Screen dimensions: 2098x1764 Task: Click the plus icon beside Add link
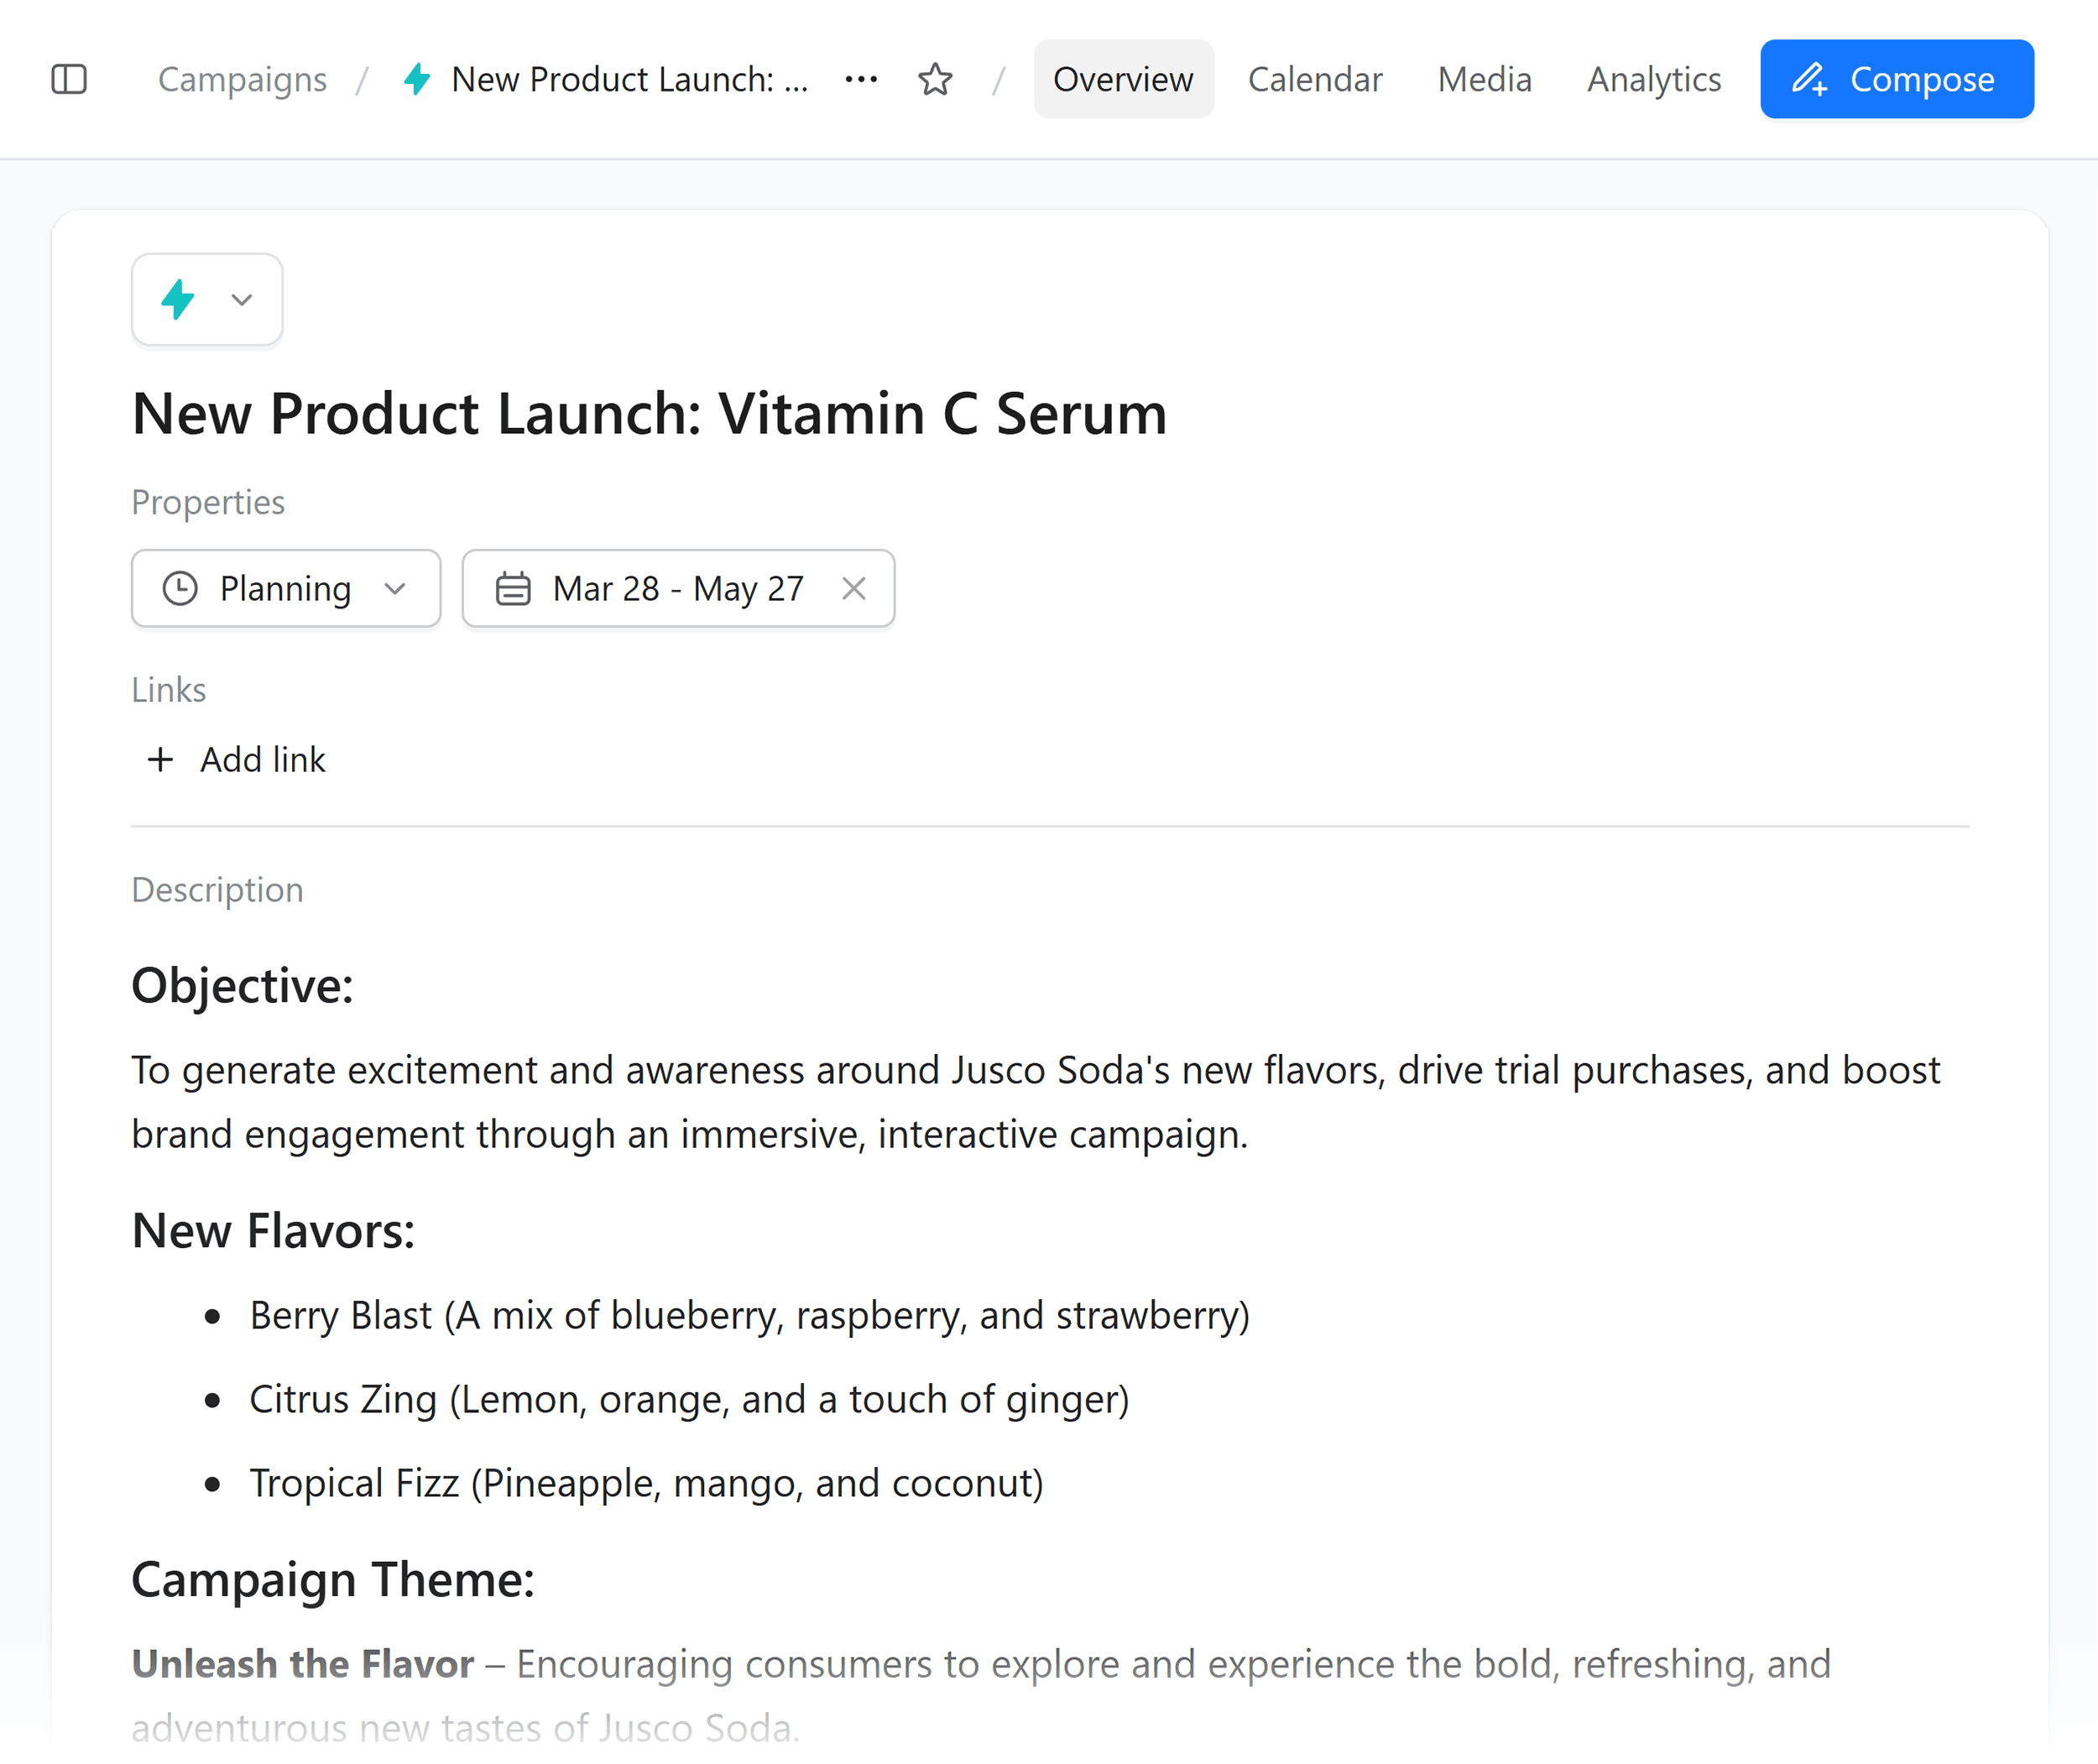tap(161, 760)
